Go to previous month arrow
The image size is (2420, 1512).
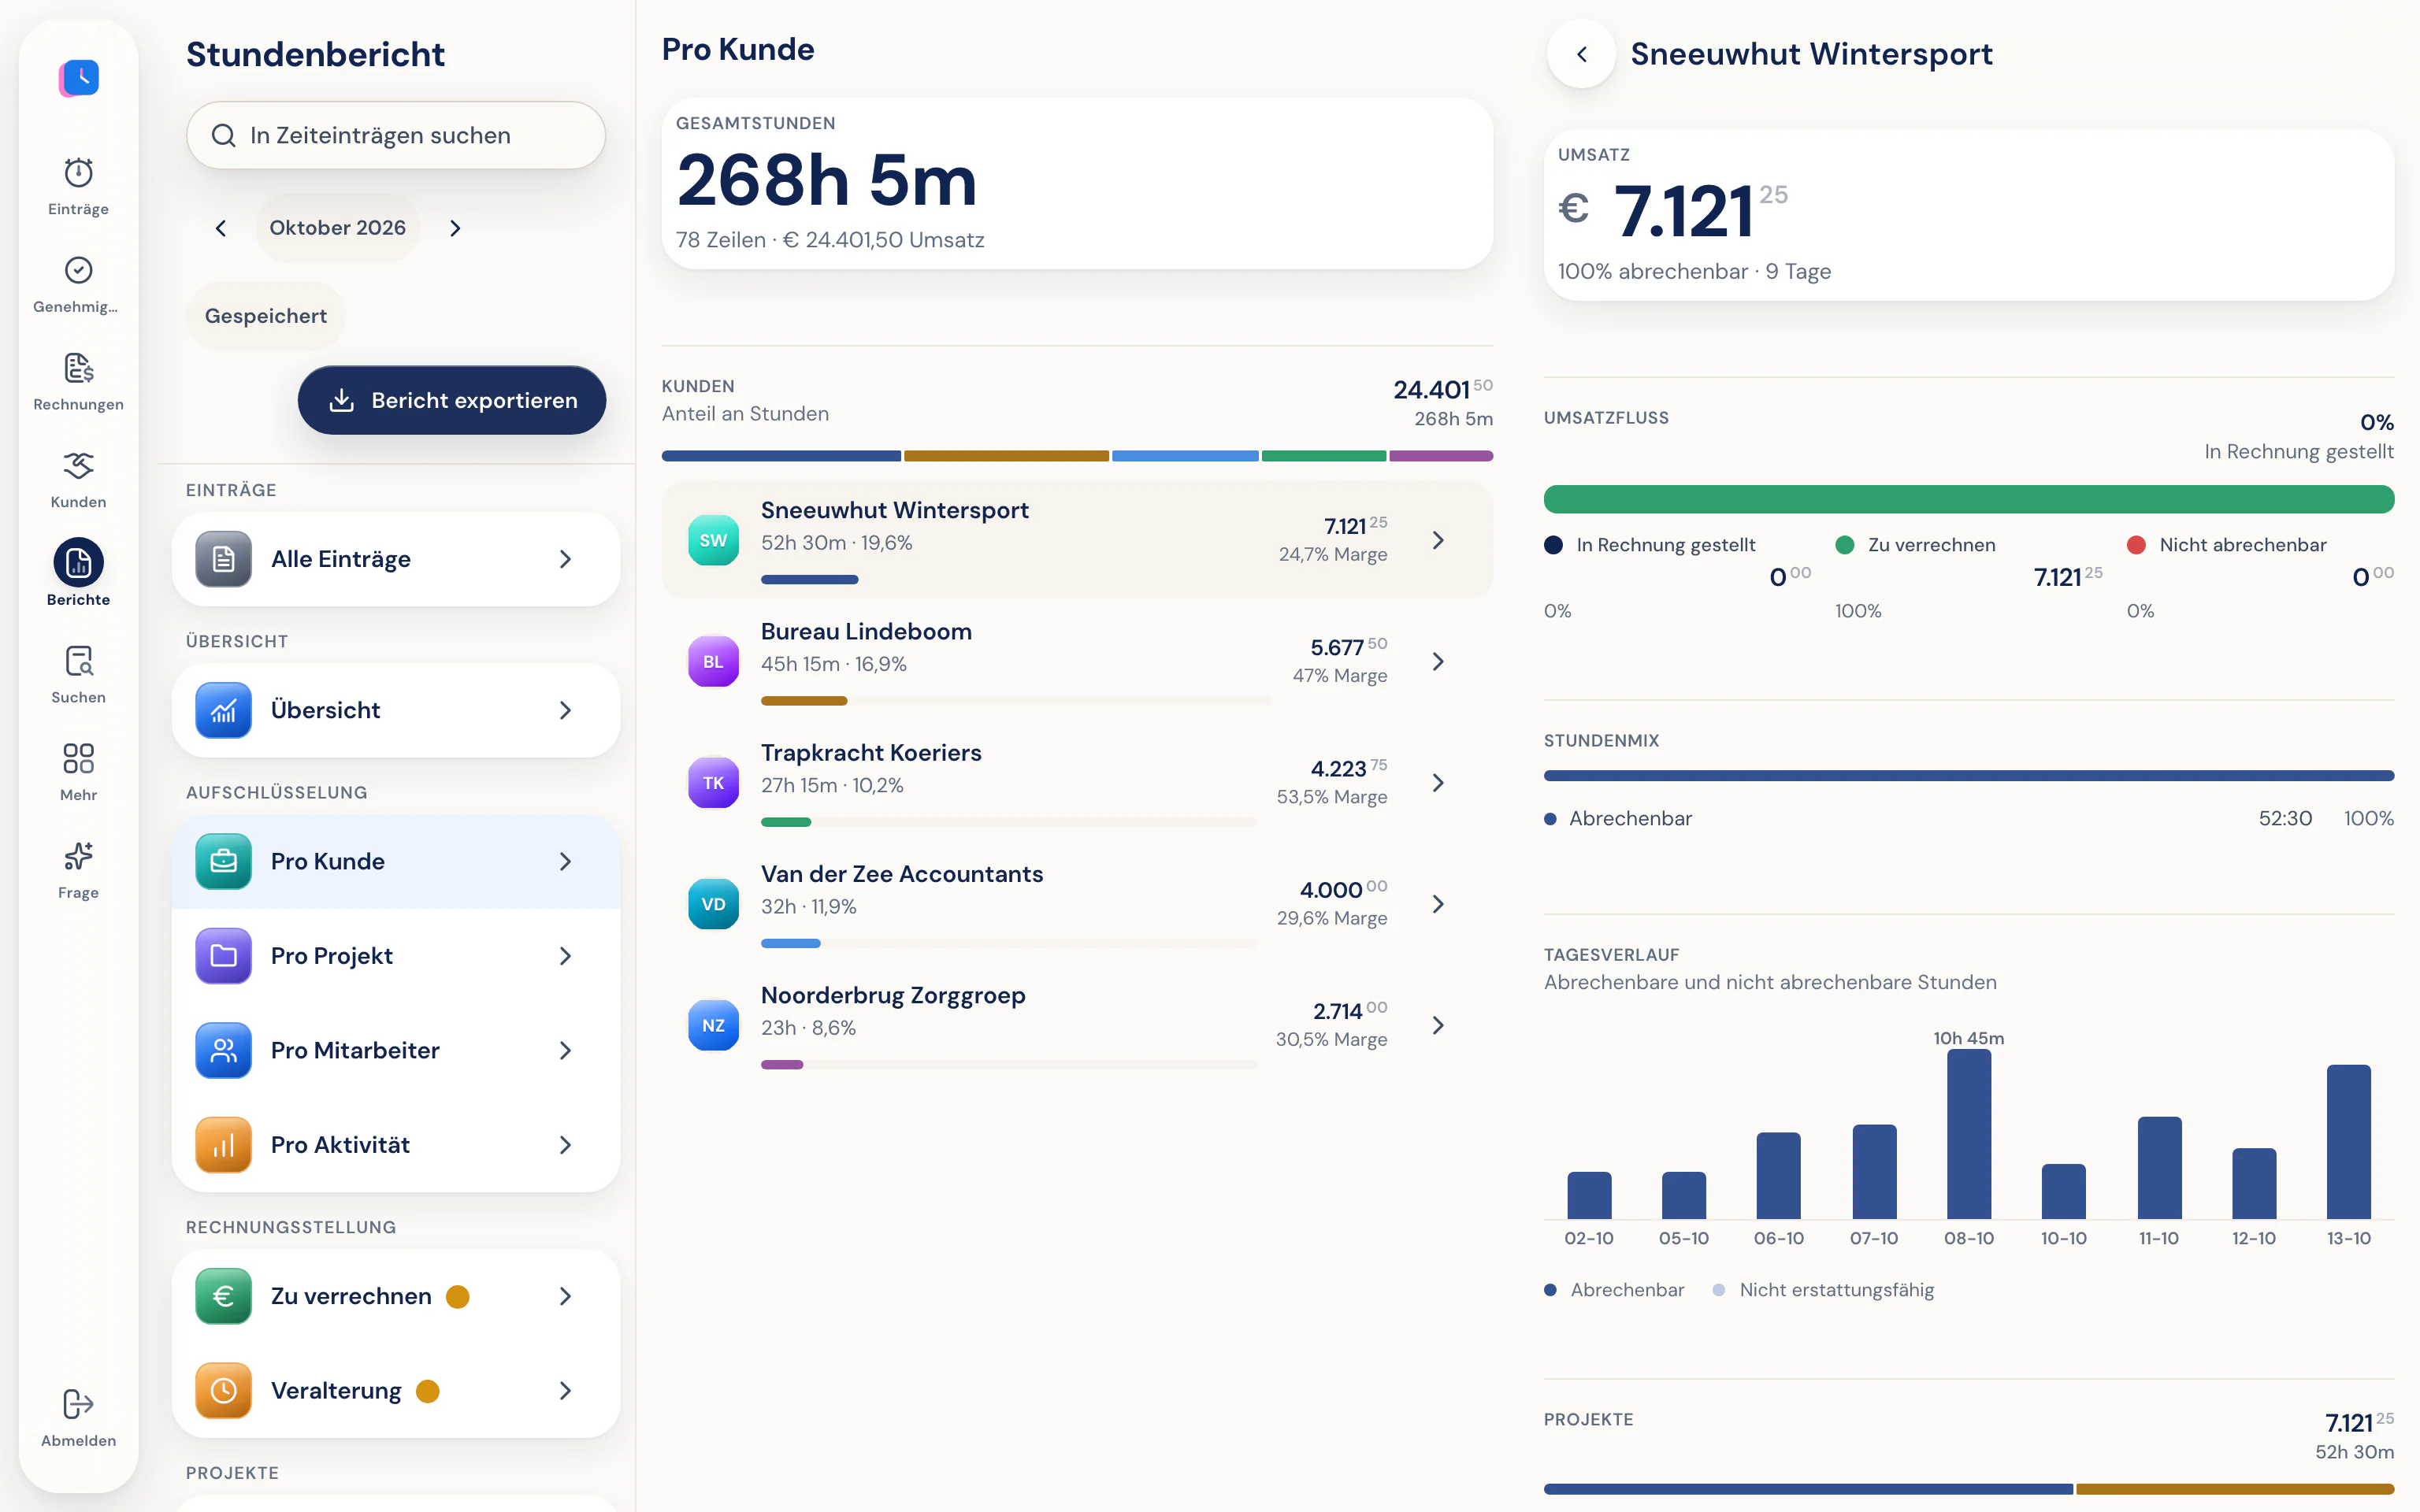point(221,228)
